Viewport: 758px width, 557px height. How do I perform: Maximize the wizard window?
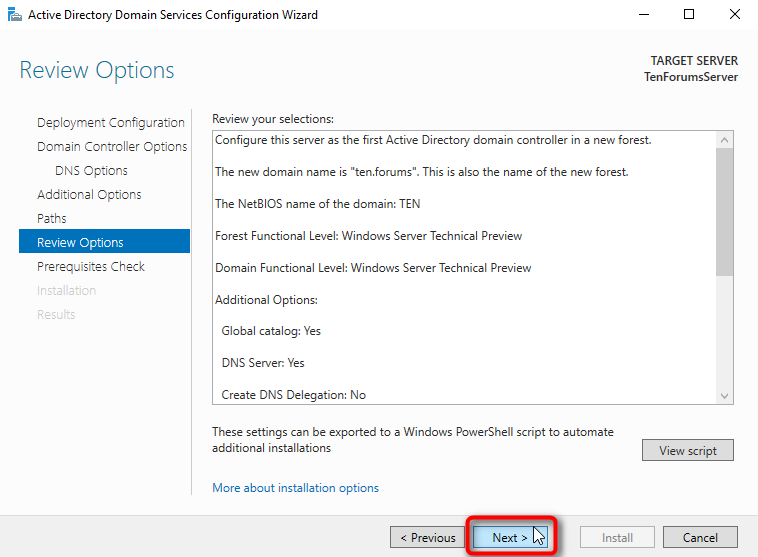pos(689,15)
